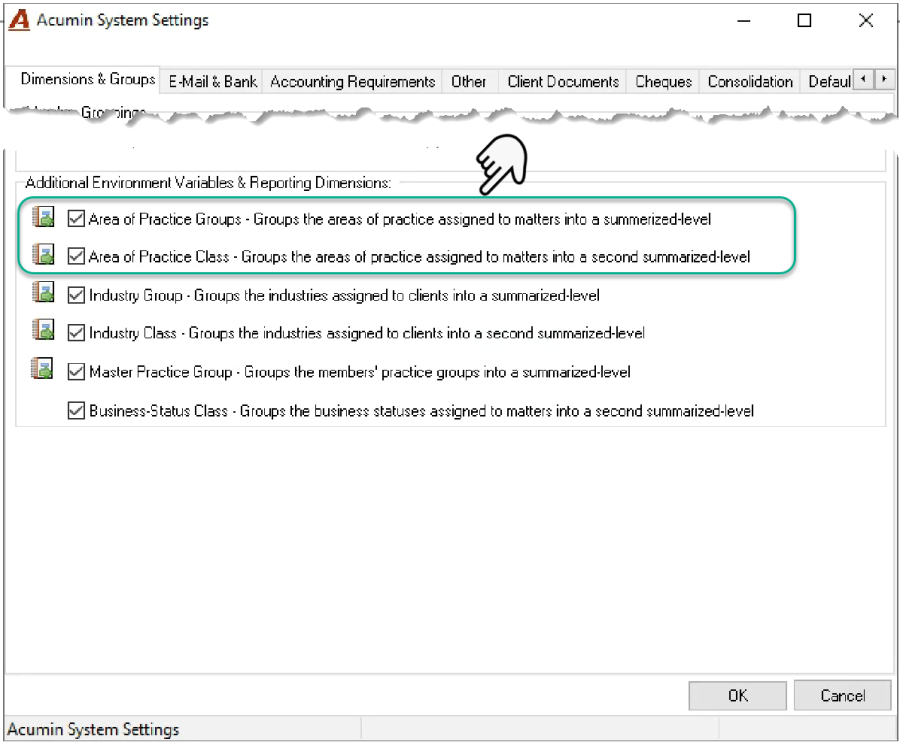The image size is (900, 742).
Task: Show previous tabs with left arrow
Action: 863,79
